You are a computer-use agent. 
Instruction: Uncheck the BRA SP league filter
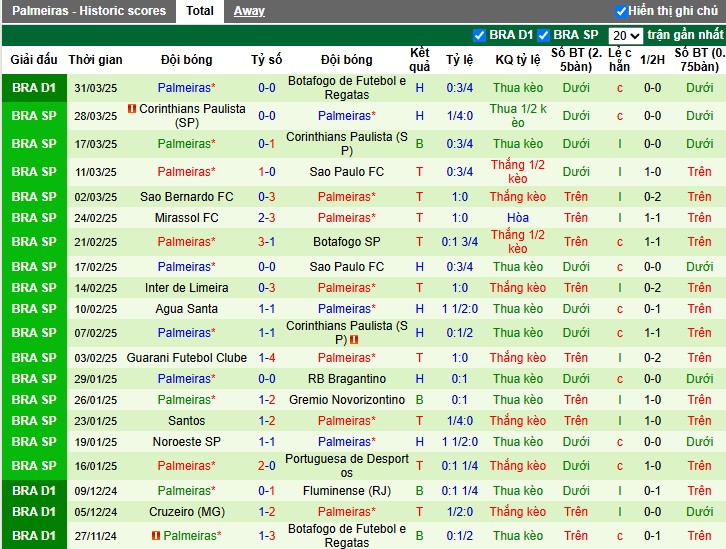pos(544,35)
